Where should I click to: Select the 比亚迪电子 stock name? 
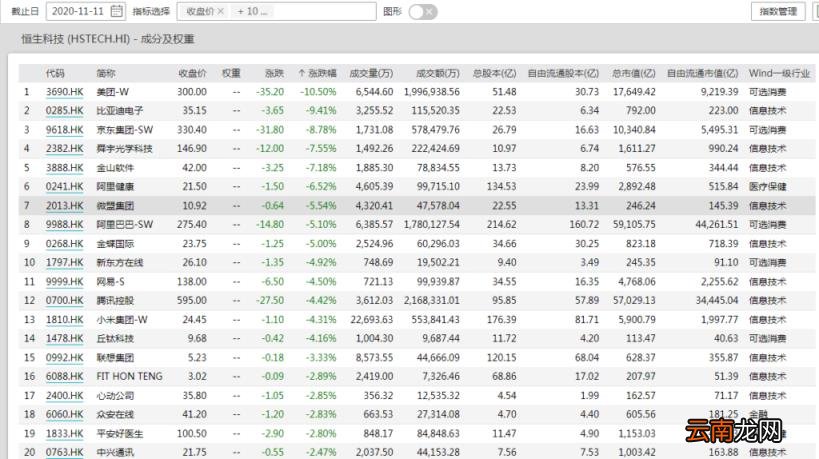pos(120,111)
